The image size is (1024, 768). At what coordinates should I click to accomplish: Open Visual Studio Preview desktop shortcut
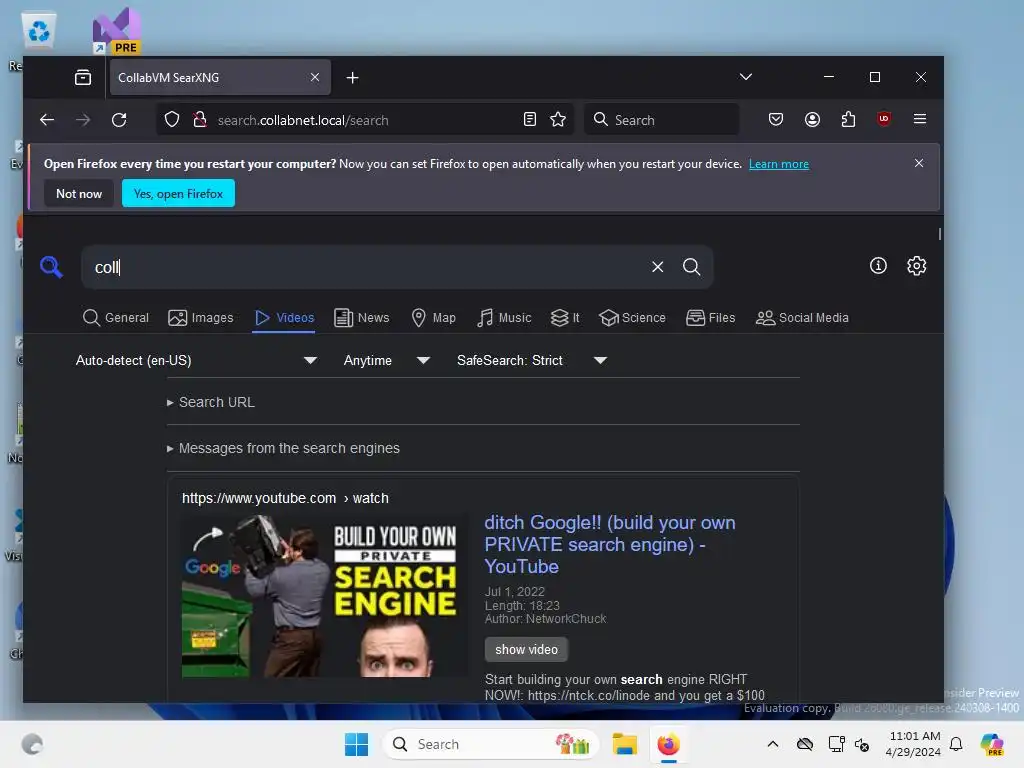116,31
